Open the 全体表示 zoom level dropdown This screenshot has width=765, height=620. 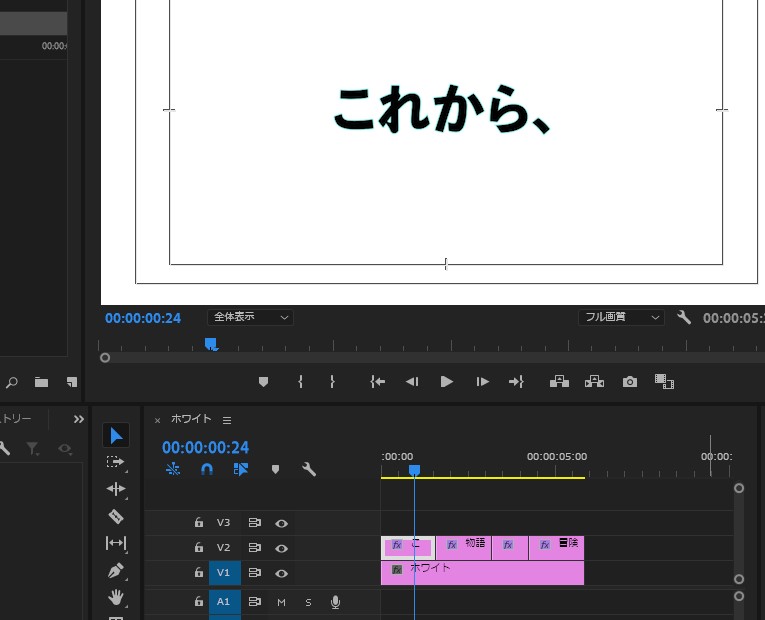(x=250, y=317)
